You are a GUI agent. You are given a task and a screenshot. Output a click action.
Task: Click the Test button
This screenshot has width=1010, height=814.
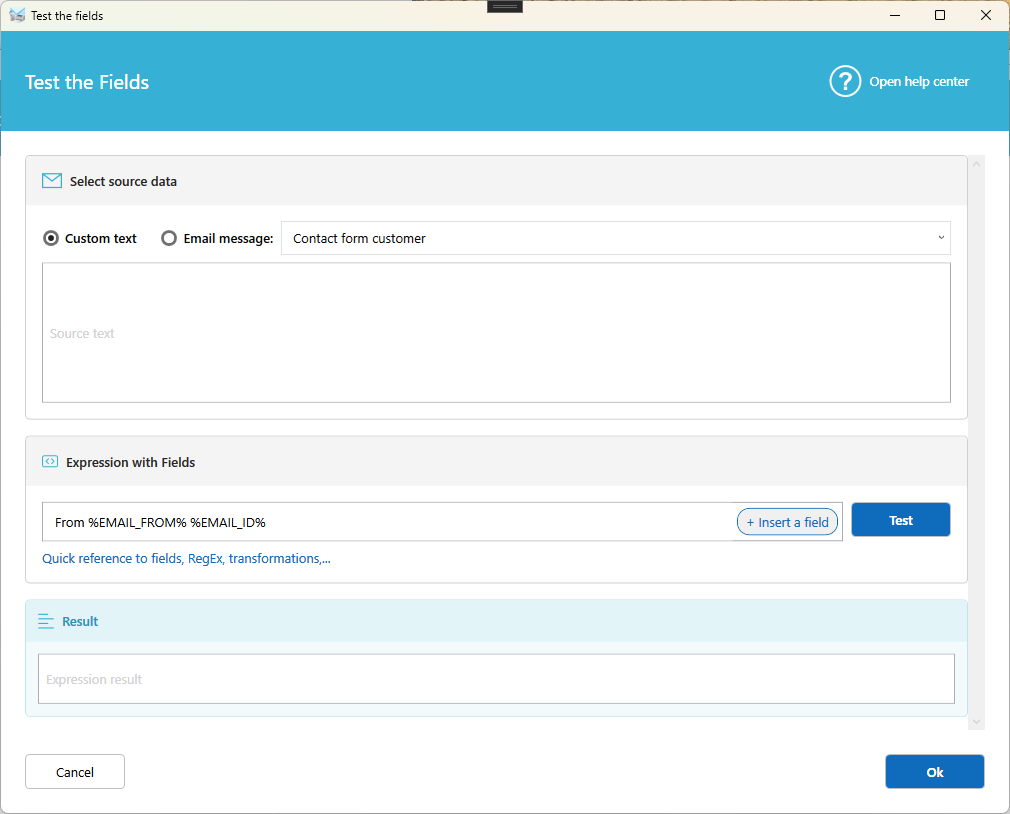900,520
